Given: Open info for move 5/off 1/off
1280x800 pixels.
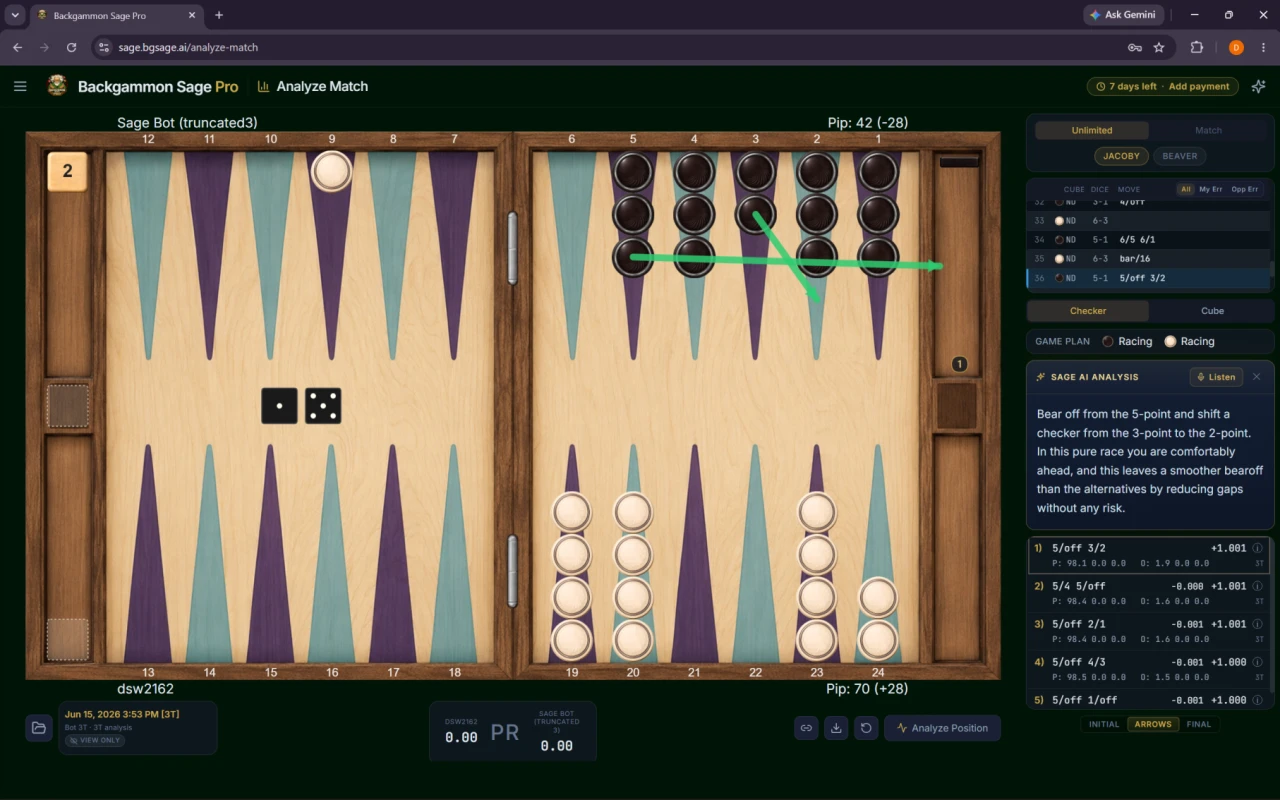Looking at the screenshot, I should [x=1258, y=700].
